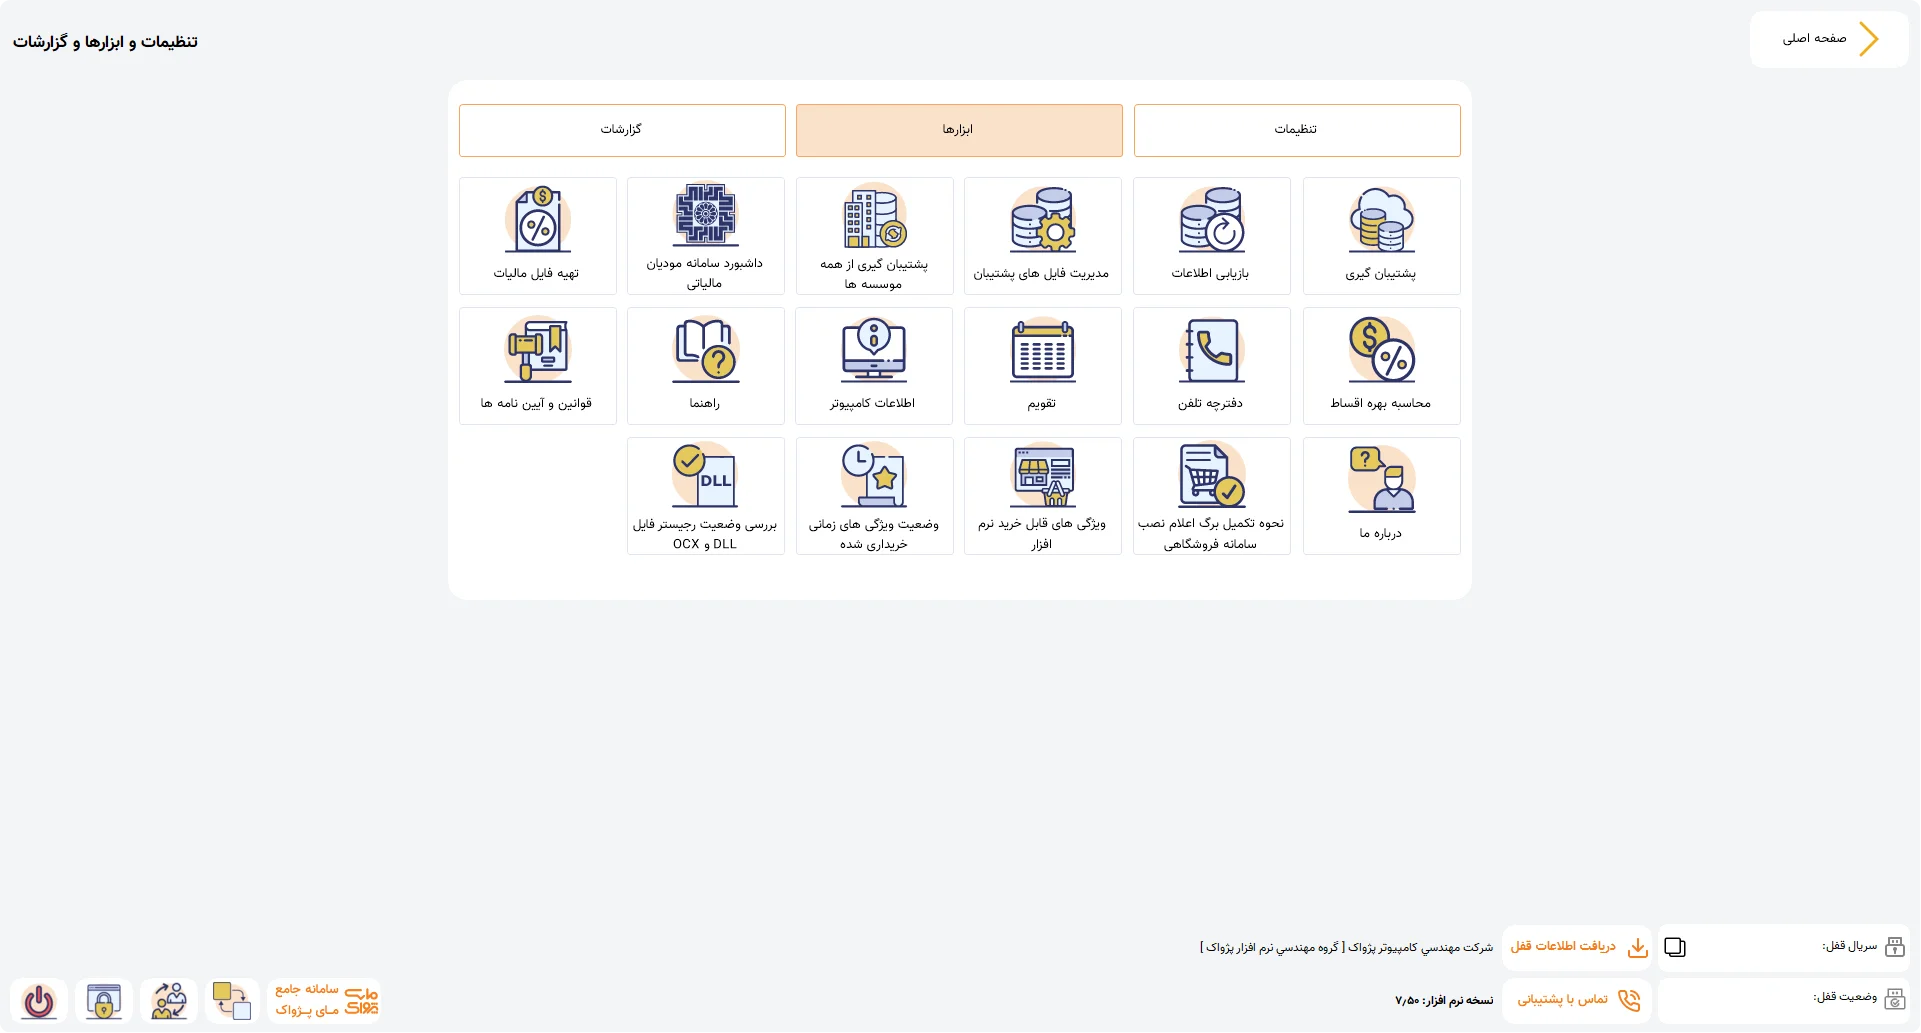Open درباره ما about tile
Viewport: 1921px width, 1033px height.
pyautogui.click(x=1381, y=496)
